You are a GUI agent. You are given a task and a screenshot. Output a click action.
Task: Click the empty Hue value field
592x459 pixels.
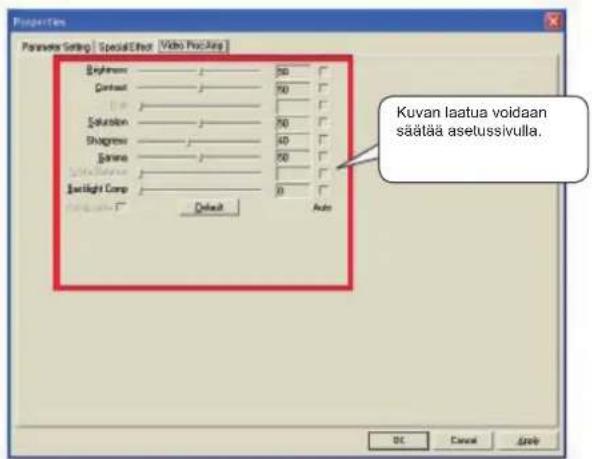pos(293,106)
